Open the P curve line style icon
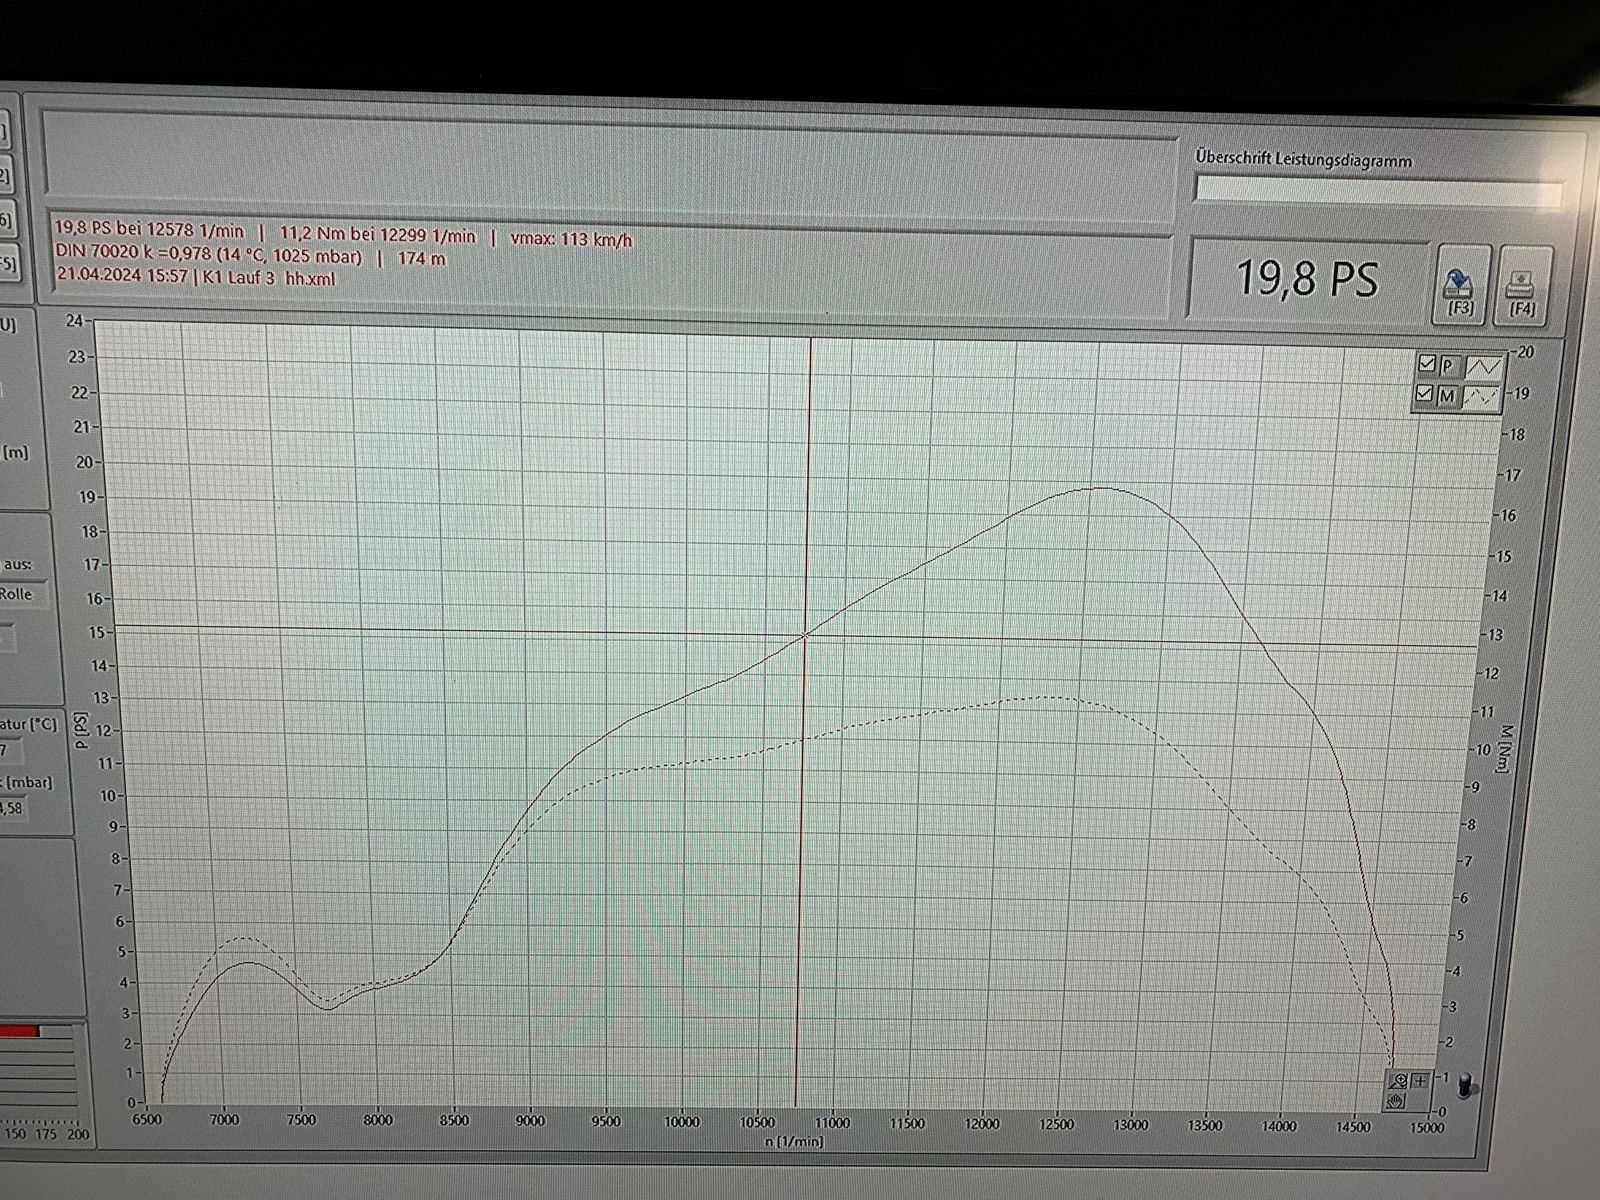This screenshot has height=1200, width=1600. (1484, 366)
